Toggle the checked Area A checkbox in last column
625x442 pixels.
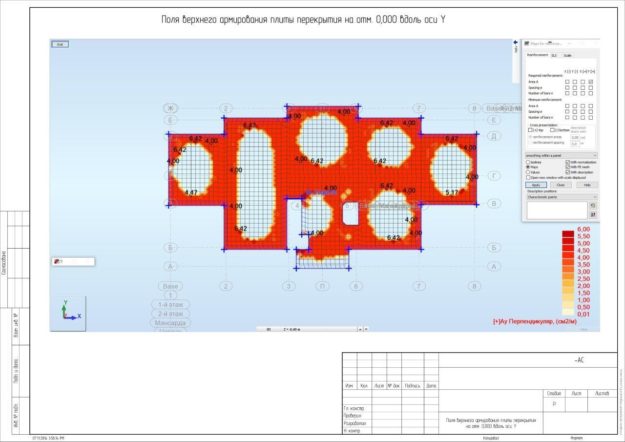[591, 82]
